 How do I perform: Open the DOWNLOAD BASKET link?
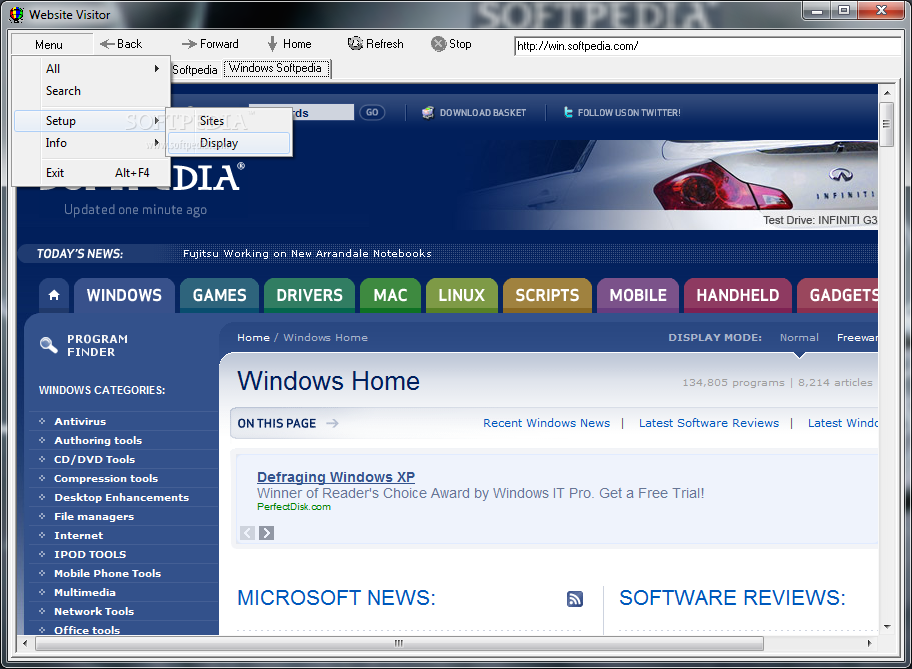tap(483, 113)
